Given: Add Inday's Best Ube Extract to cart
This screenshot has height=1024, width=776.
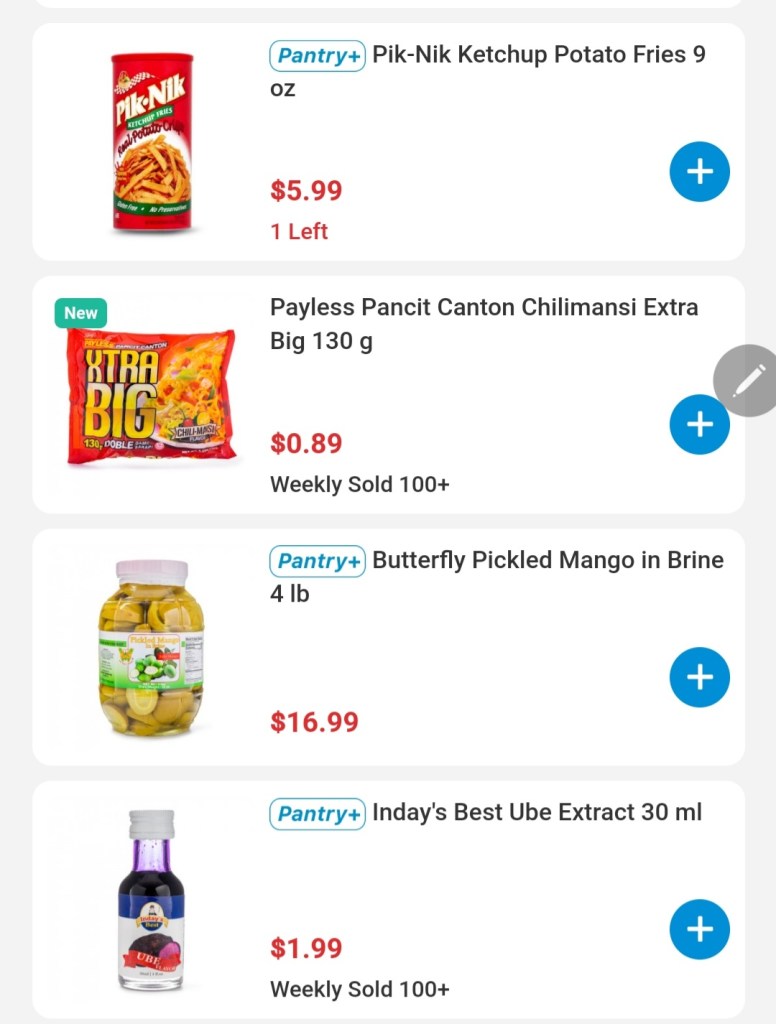Looking at the screenshot, I should 699,929.
